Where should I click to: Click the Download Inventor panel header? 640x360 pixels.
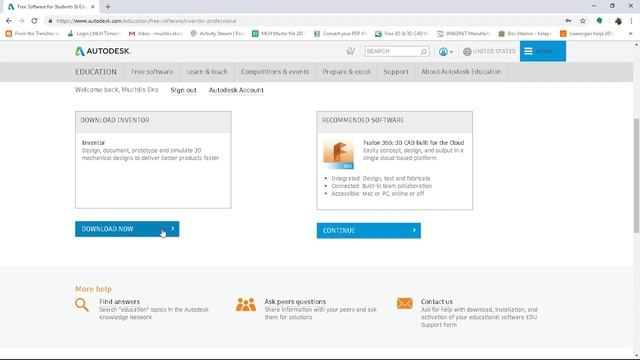tap(153, 122)
